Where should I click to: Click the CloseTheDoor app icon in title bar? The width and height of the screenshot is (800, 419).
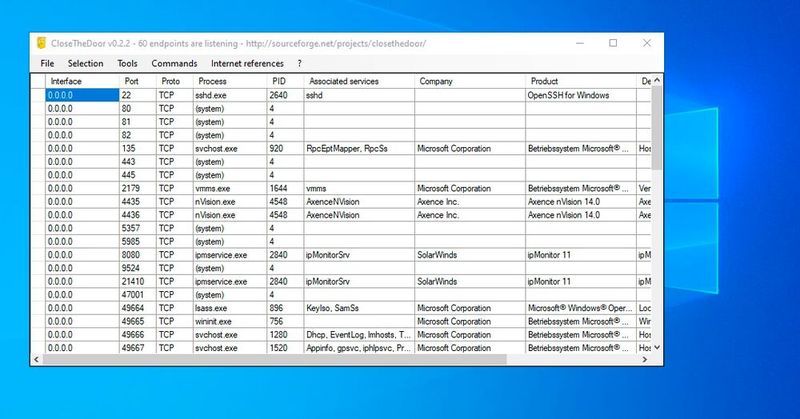tap(41, 43)
